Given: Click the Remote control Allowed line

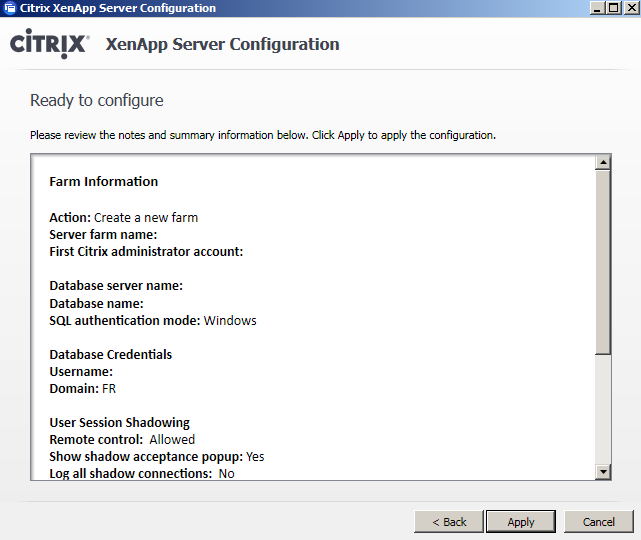Looking at the screenshot, I should tap(122, 439).
